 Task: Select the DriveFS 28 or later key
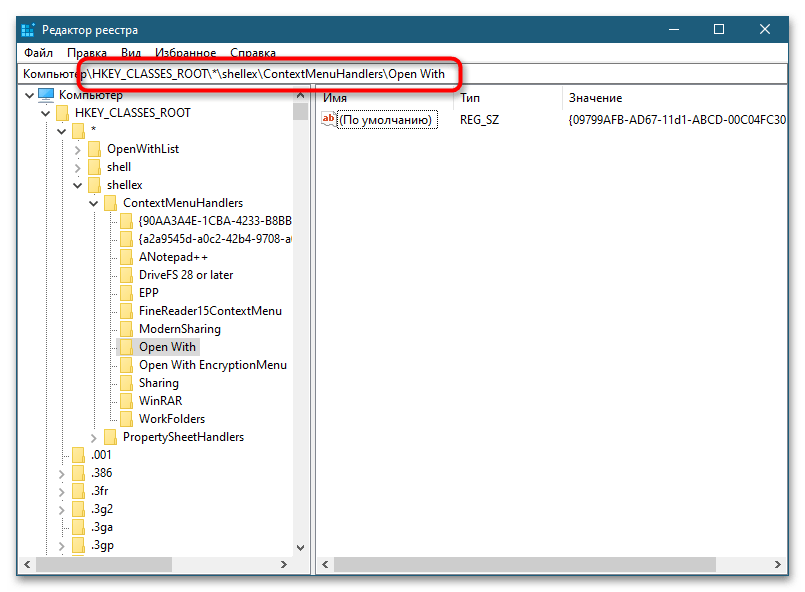pyautogui.click(x=186, y=275)
